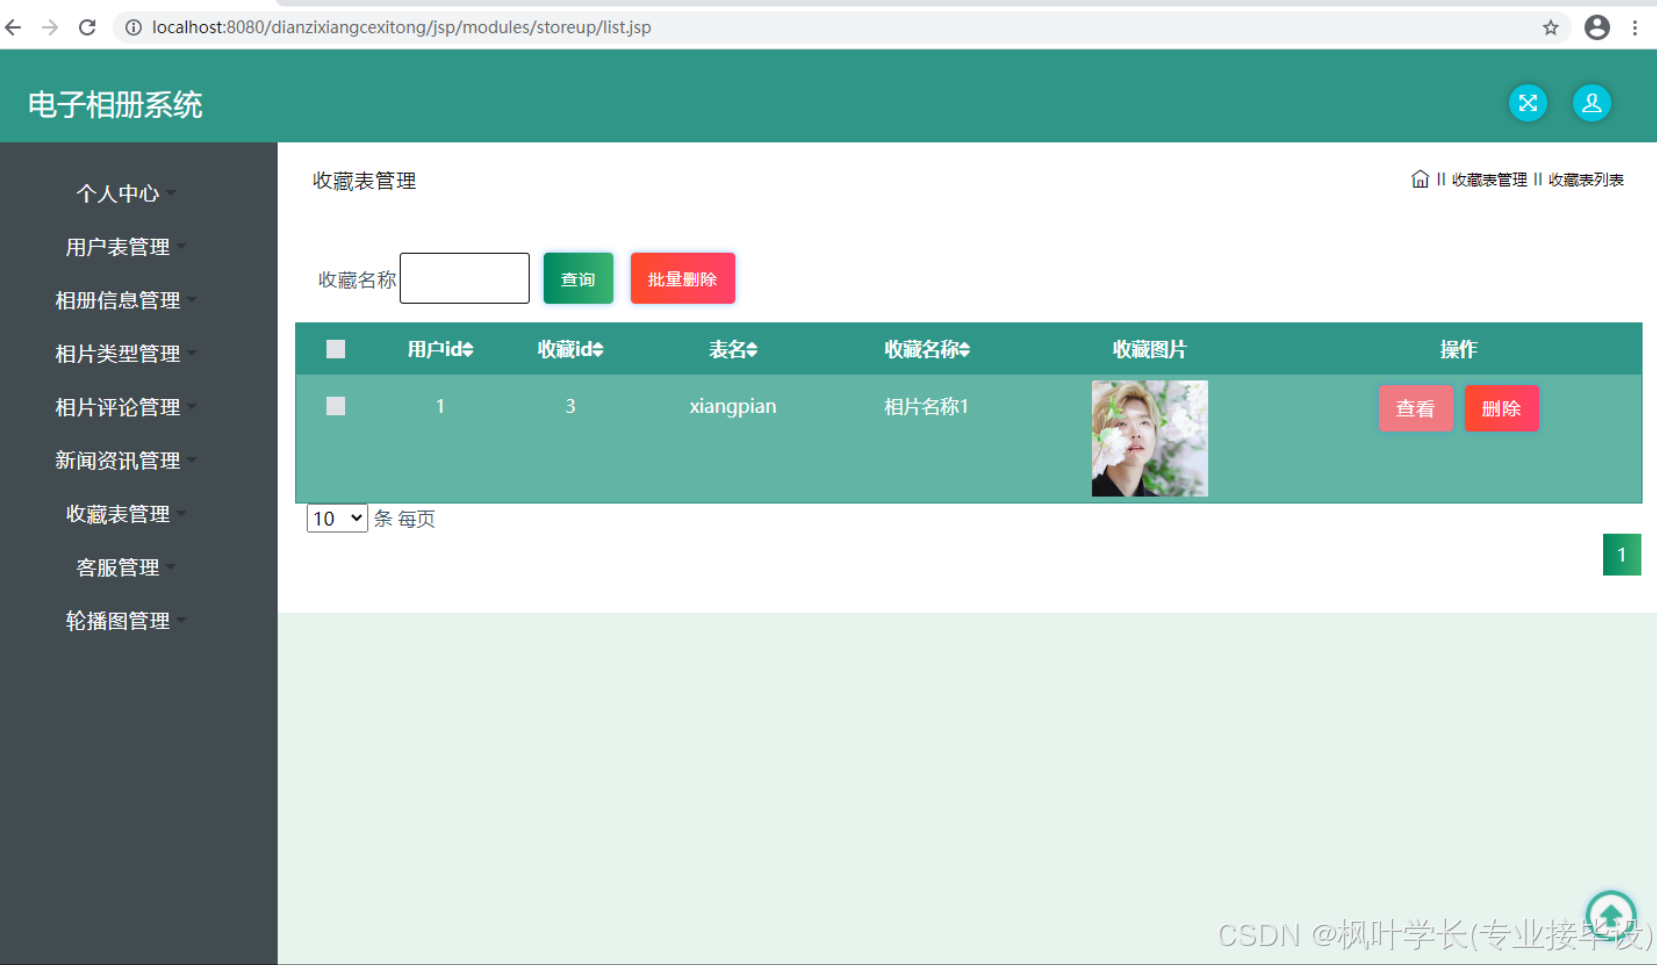Open the Chrome three-dot menu
The image size is (1657, 965).
coord(1635,27)
